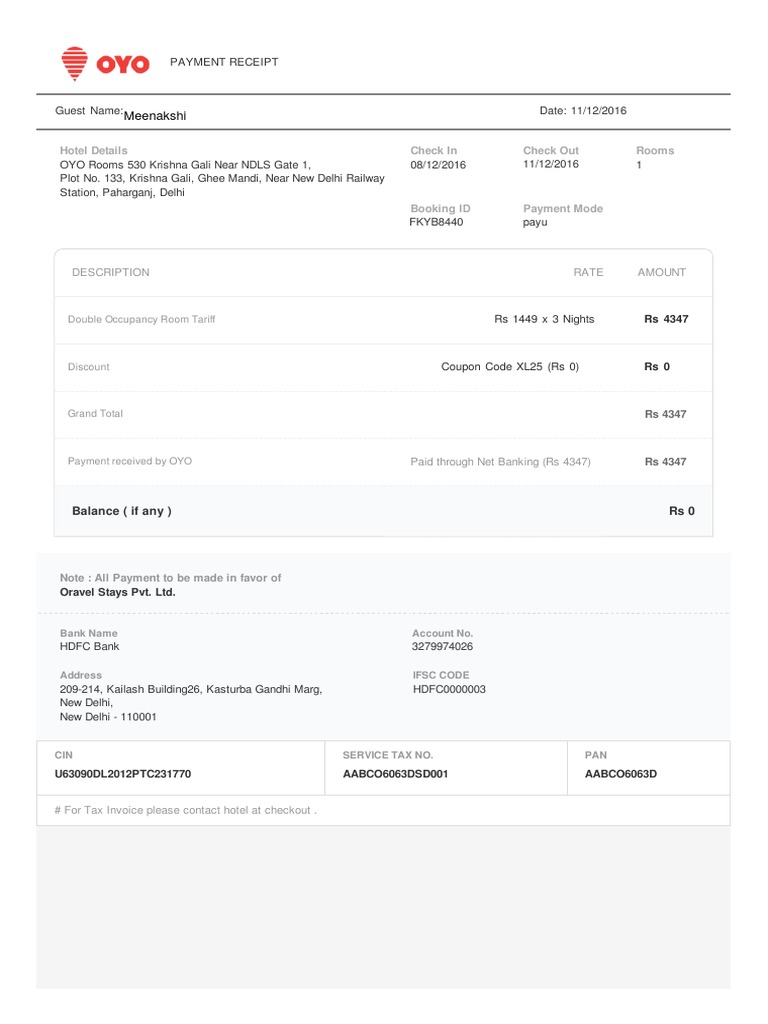
Task: Click the Balance ( if any ) label
Action: (x=122, y=511)
